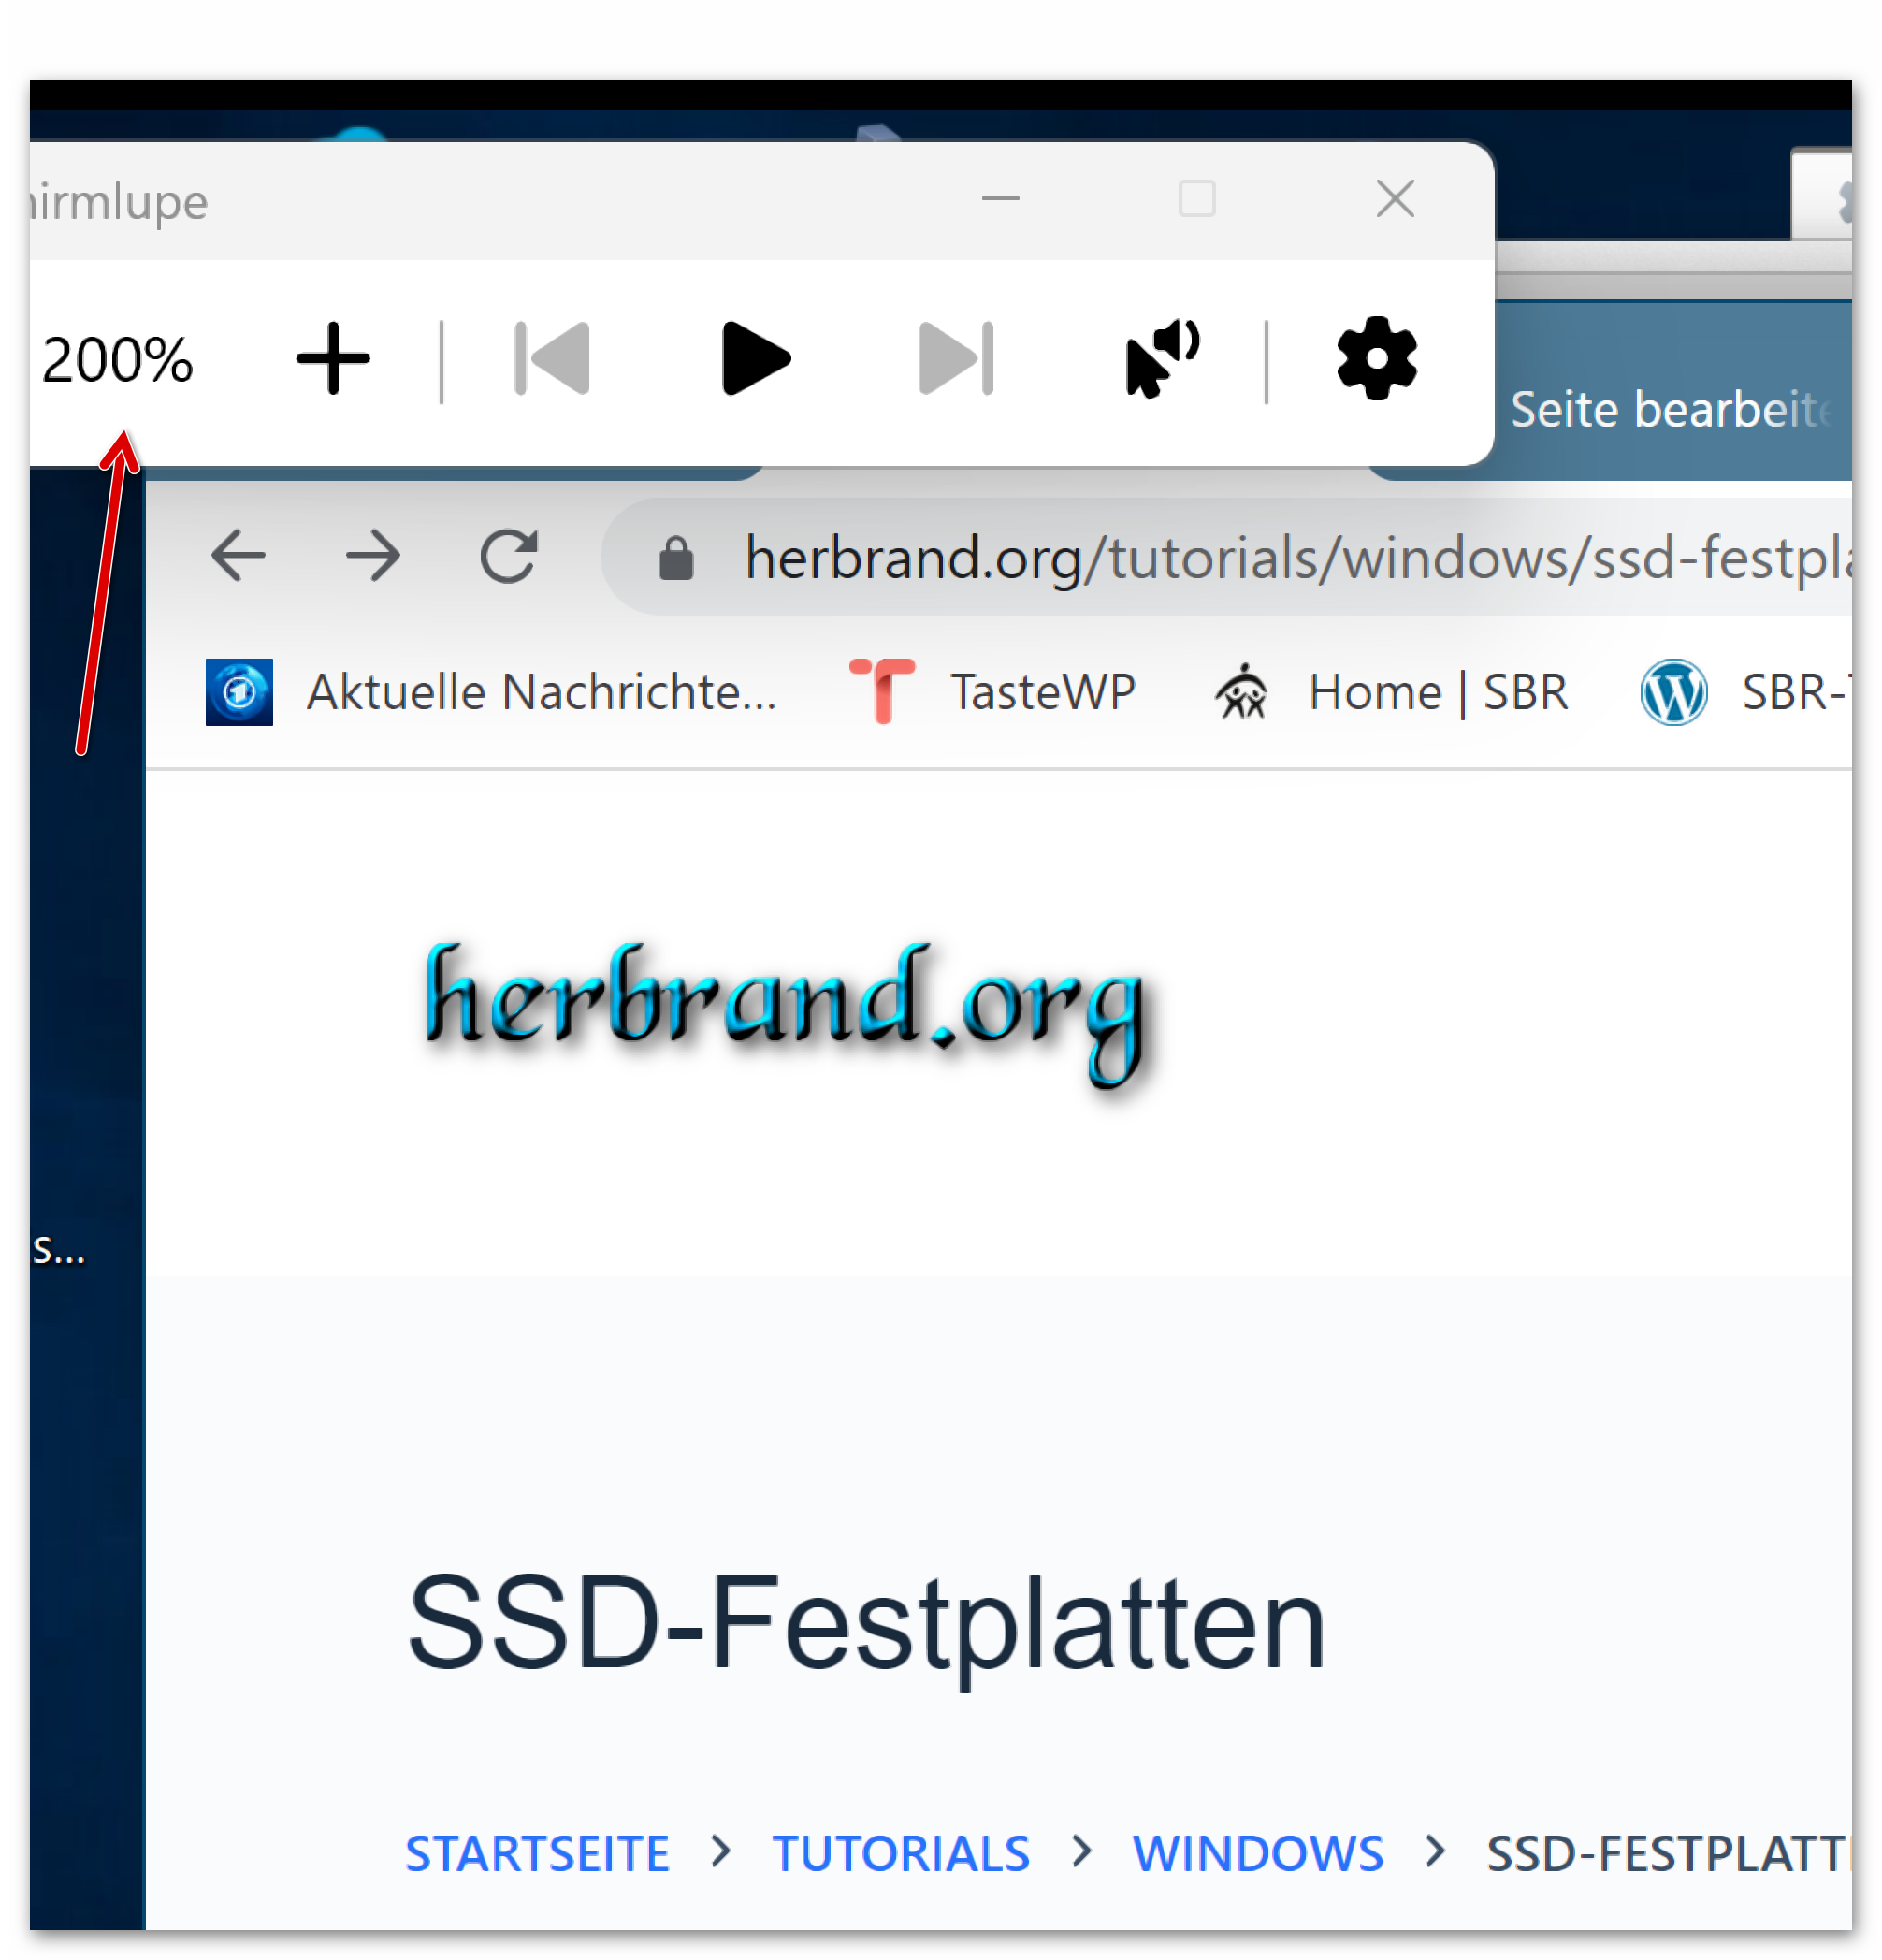Click the WordPress SBR bookmark icon
Image resolution: width=1882 pixels, height=1960 pixels.
[x=1673, y=692]
